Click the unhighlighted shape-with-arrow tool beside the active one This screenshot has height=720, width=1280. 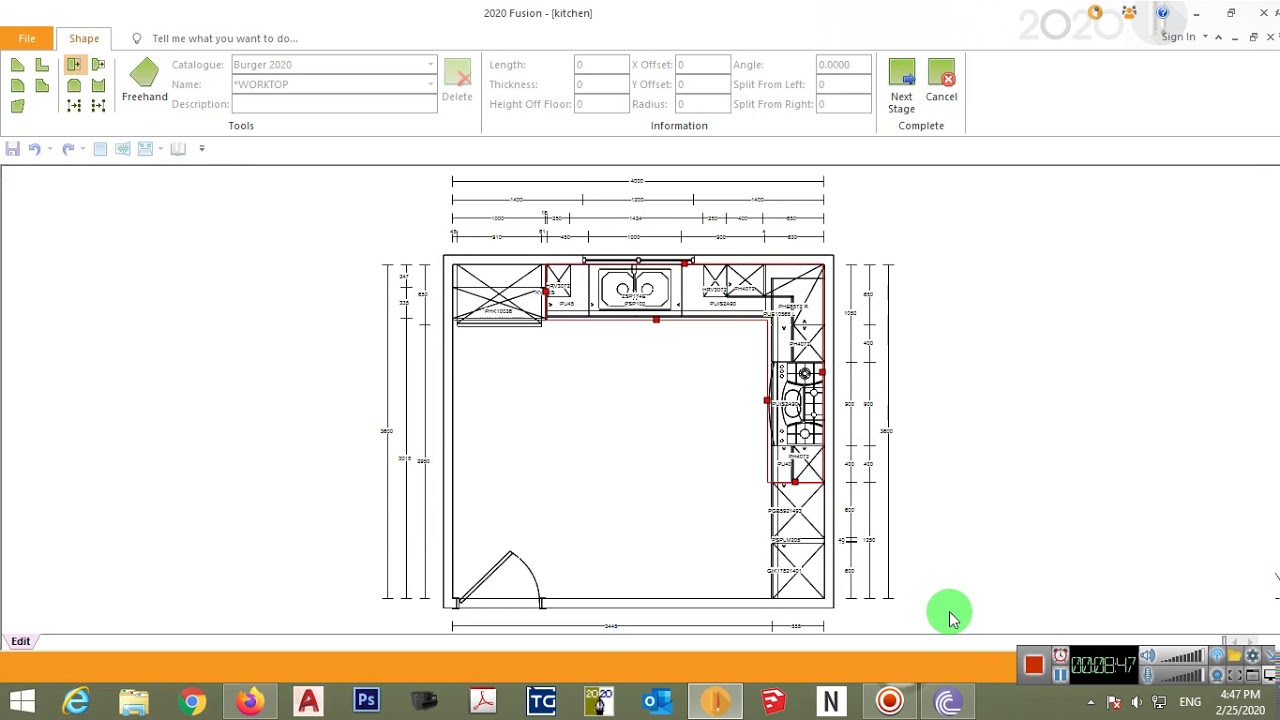(x=98, y=64)
